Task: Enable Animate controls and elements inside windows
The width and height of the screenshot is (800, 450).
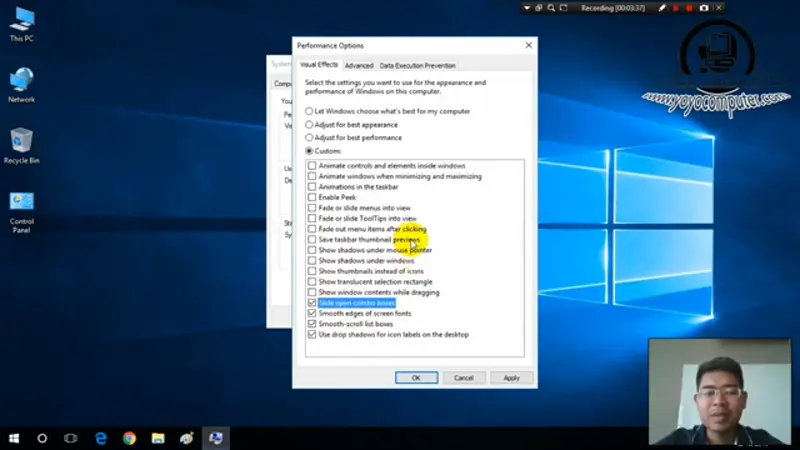Action: click(x=312, y=166)
